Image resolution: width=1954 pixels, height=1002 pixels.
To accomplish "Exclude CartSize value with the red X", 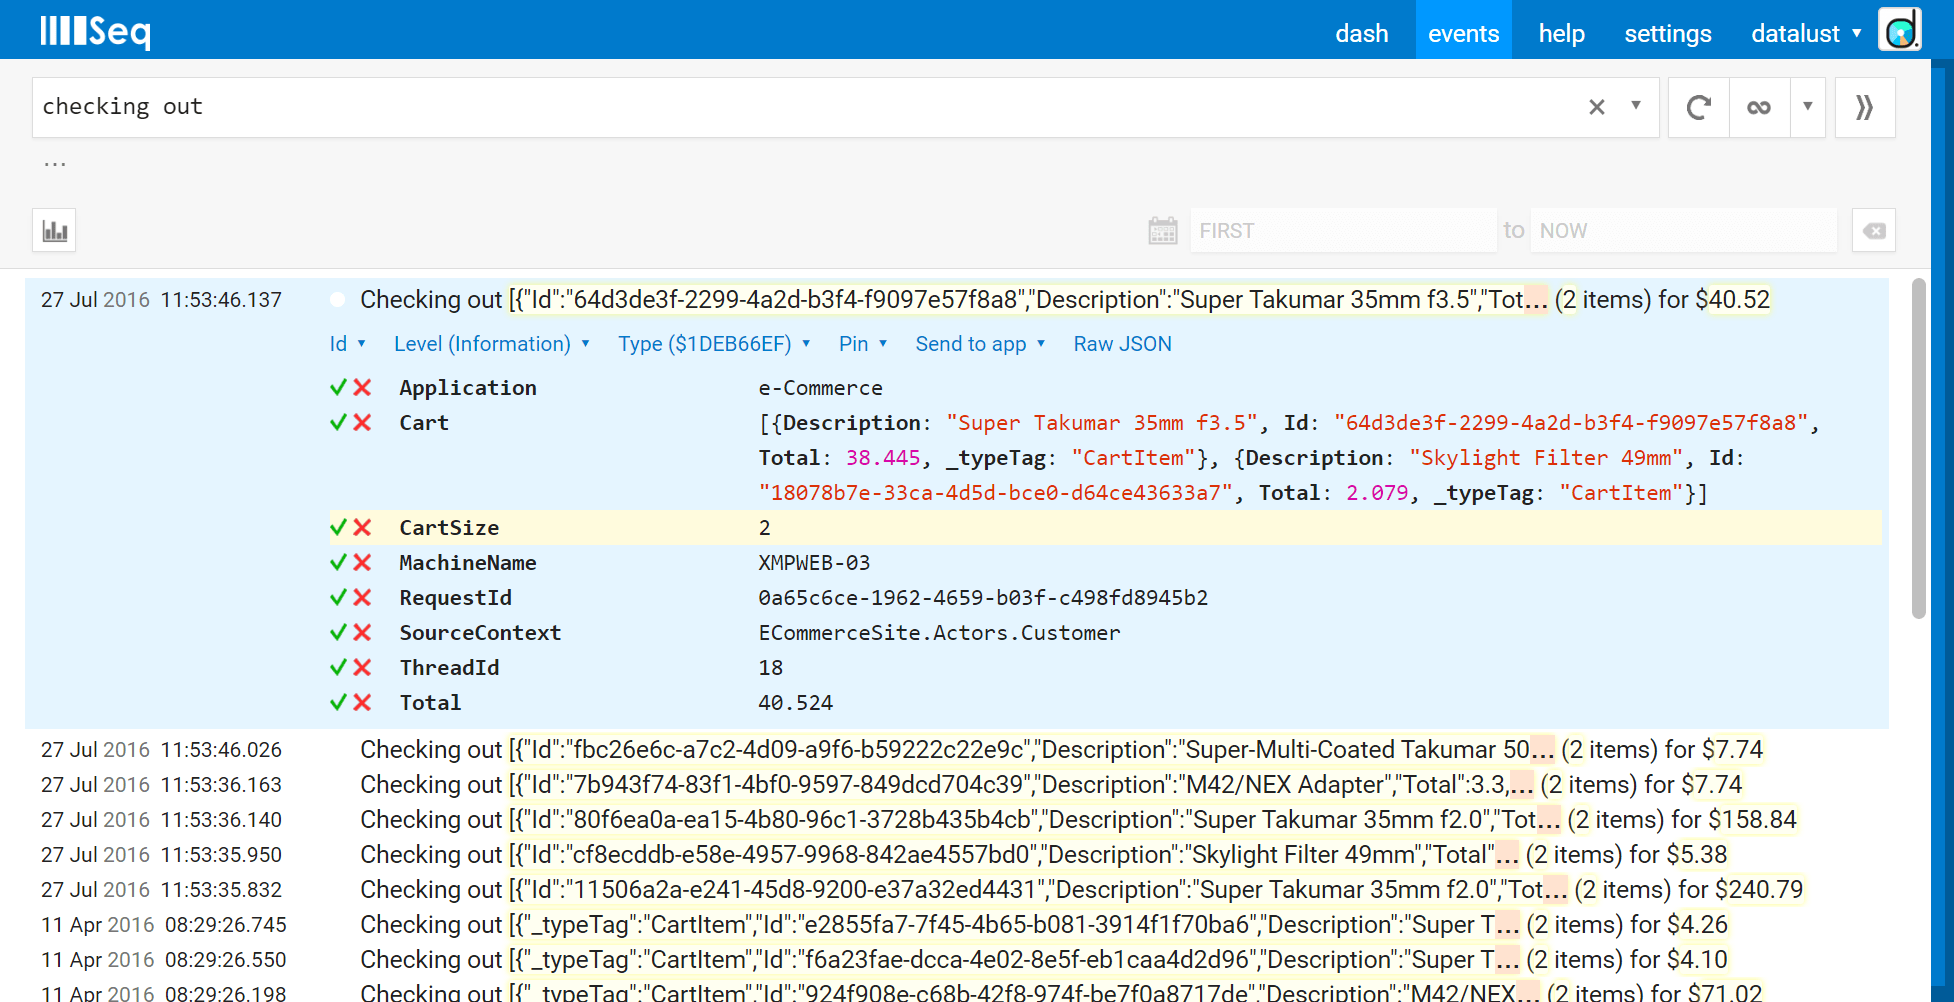I will click(362, 528).
